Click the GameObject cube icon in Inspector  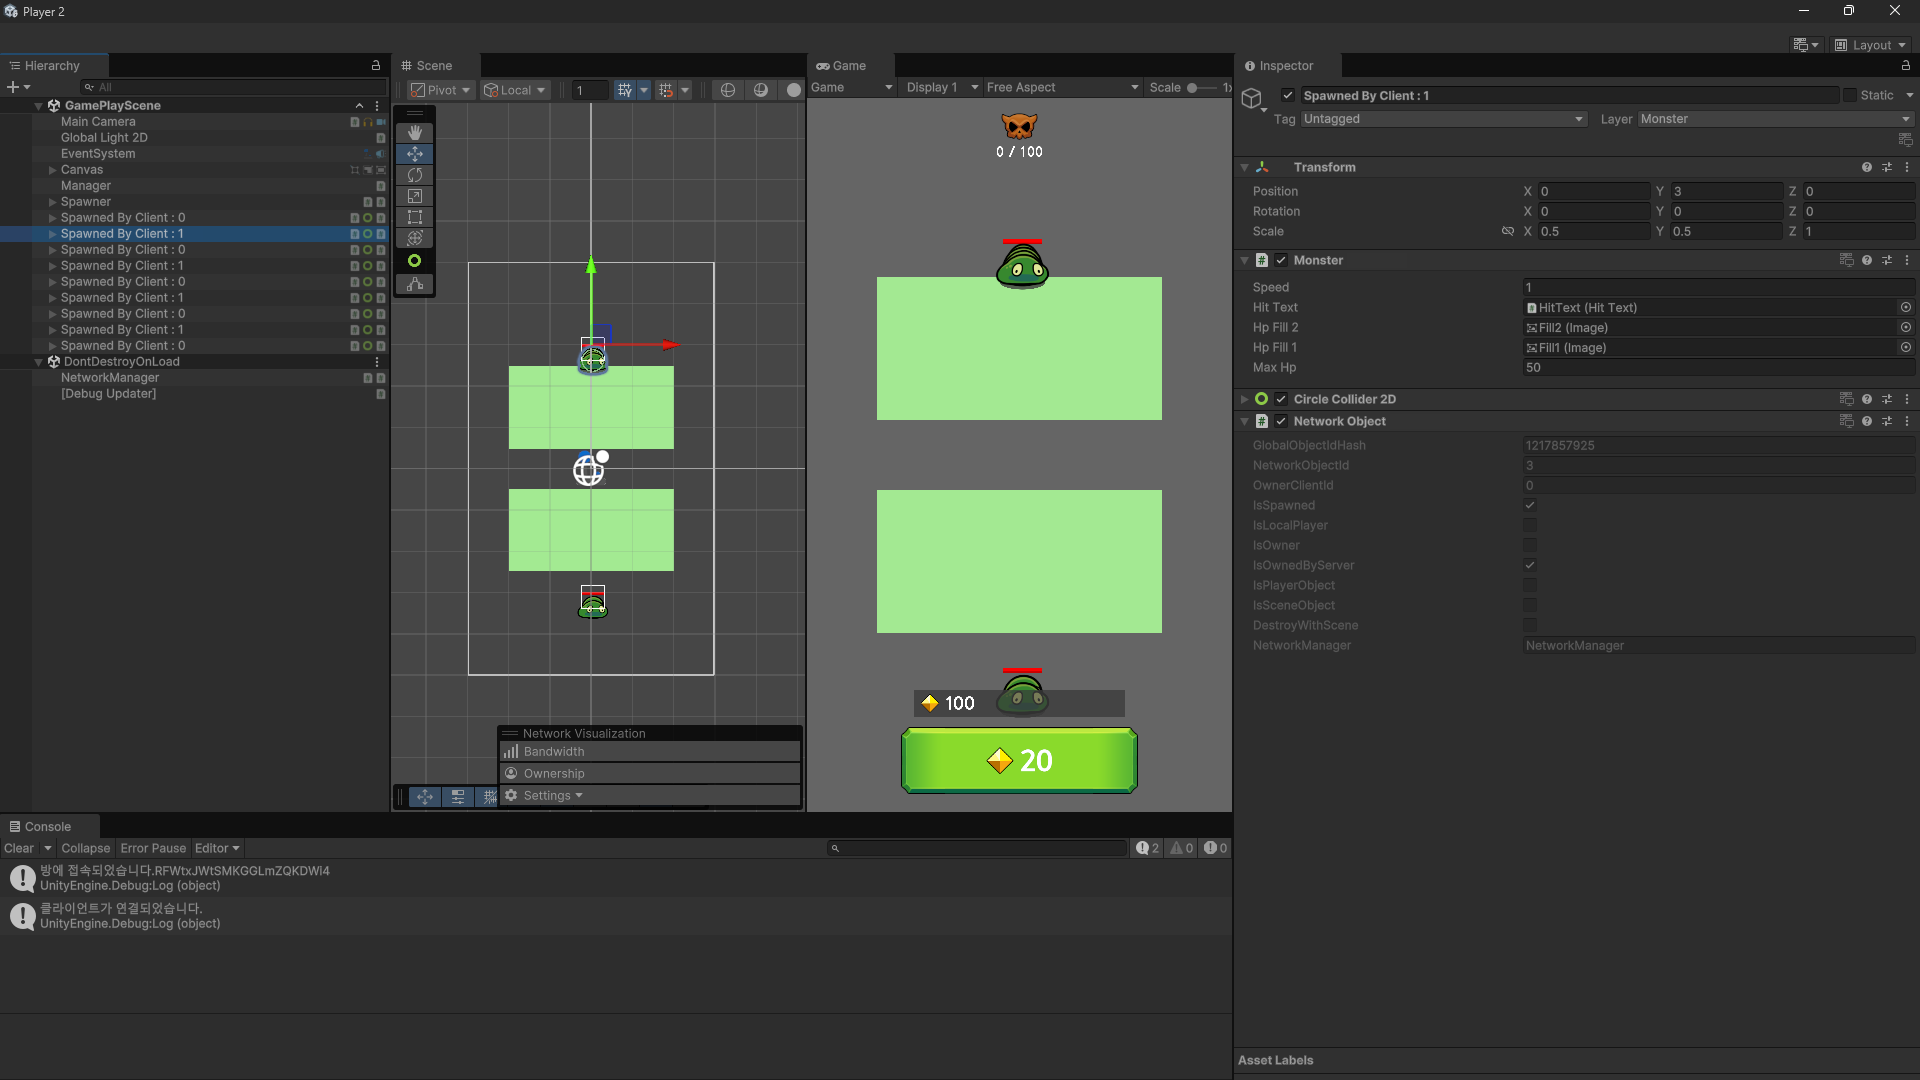click(x=1252, y=98)
